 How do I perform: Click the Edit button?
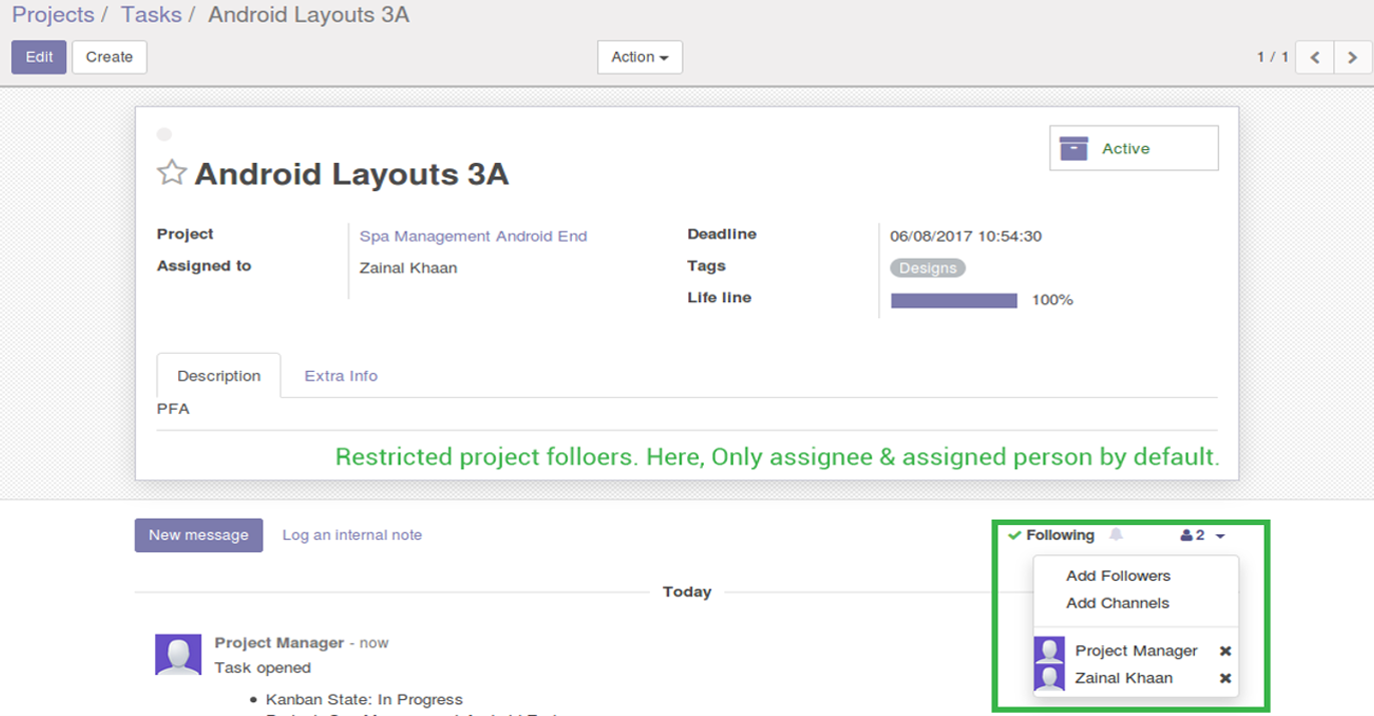[39, 57]
